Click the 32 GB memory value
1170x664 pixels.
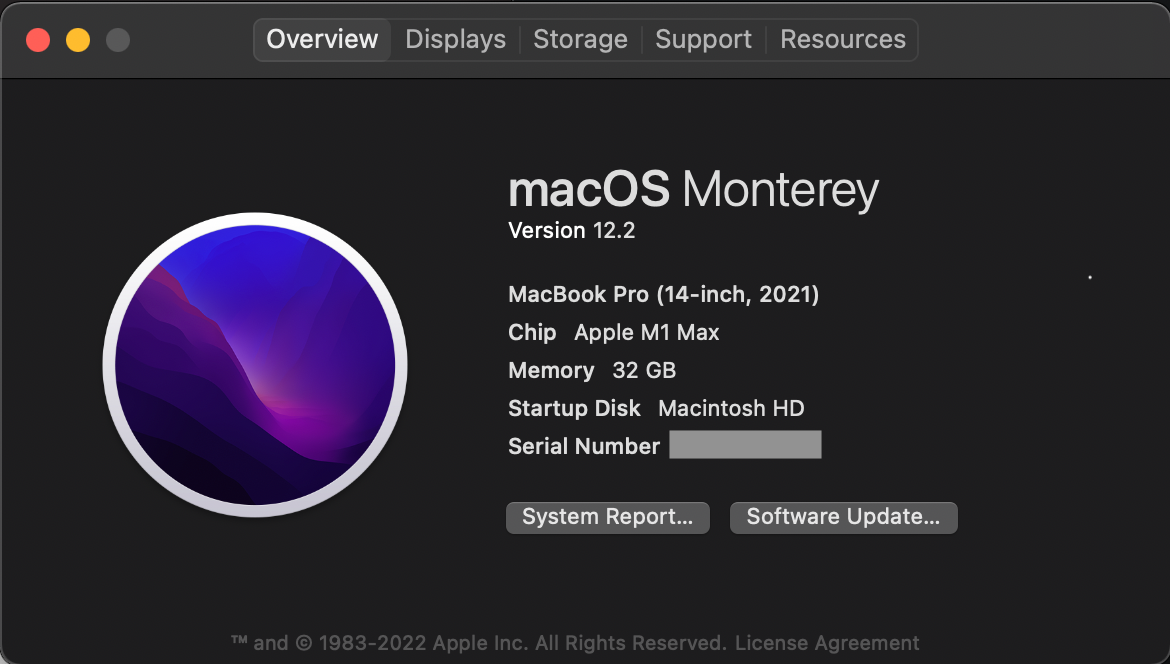pos(644,371)
